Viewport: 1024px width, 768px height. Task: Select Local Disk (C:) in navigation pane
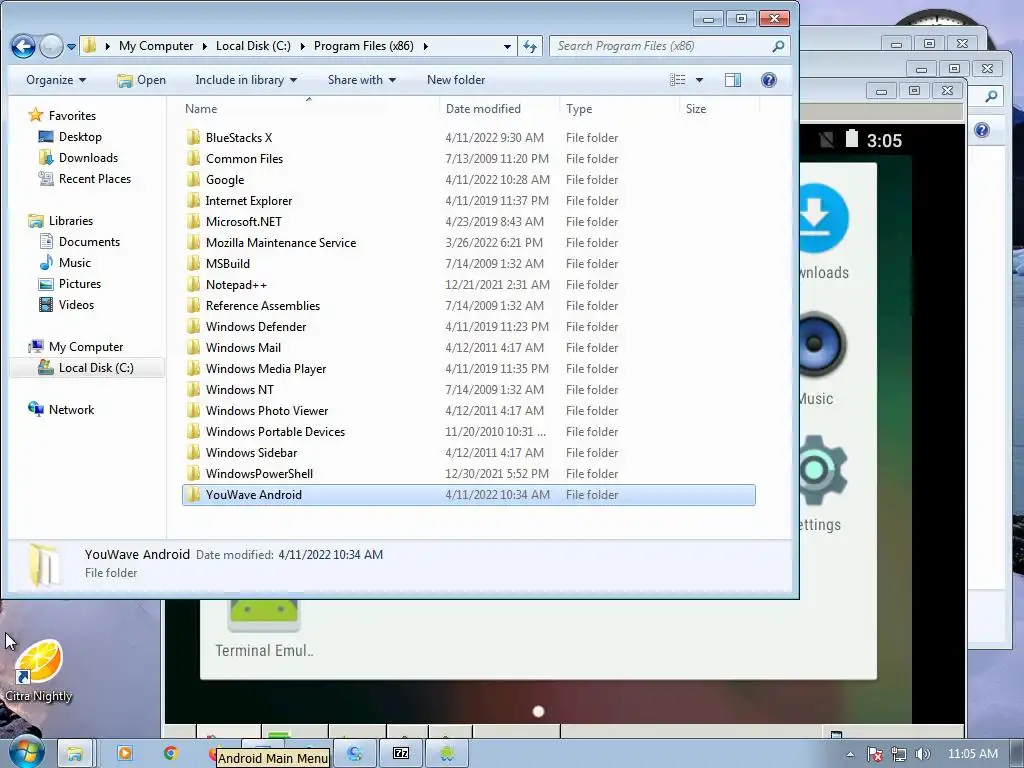(96, 368)
